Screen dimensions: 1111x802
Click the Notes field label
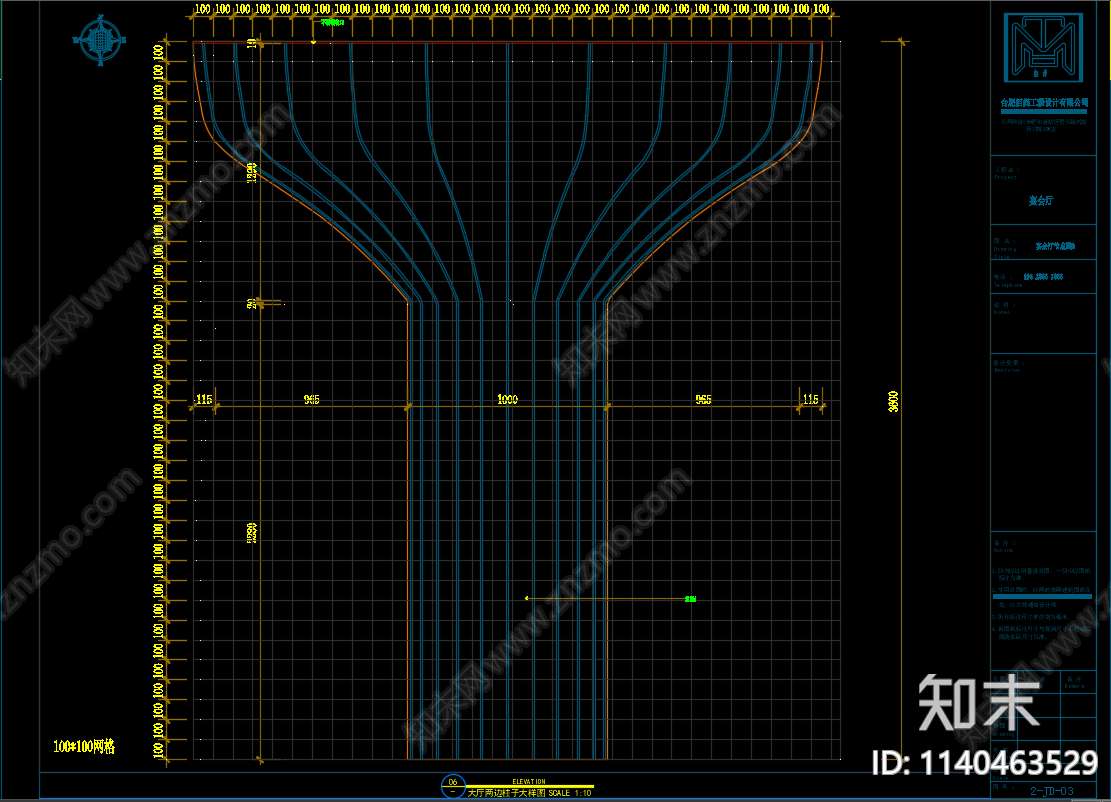tap(1004, 307)
